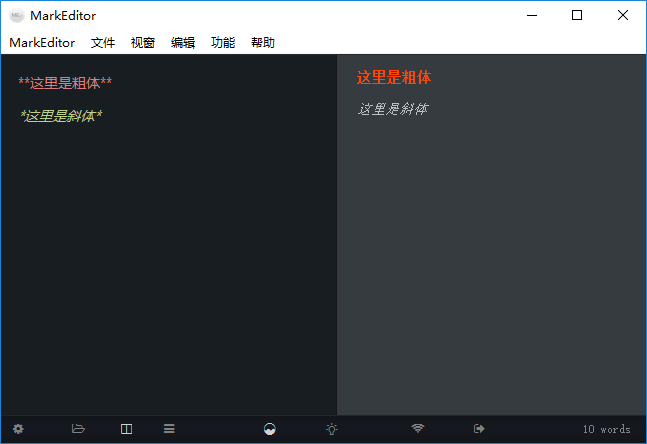
Task: Toggle split column view icon
Action: pos(126,429)
